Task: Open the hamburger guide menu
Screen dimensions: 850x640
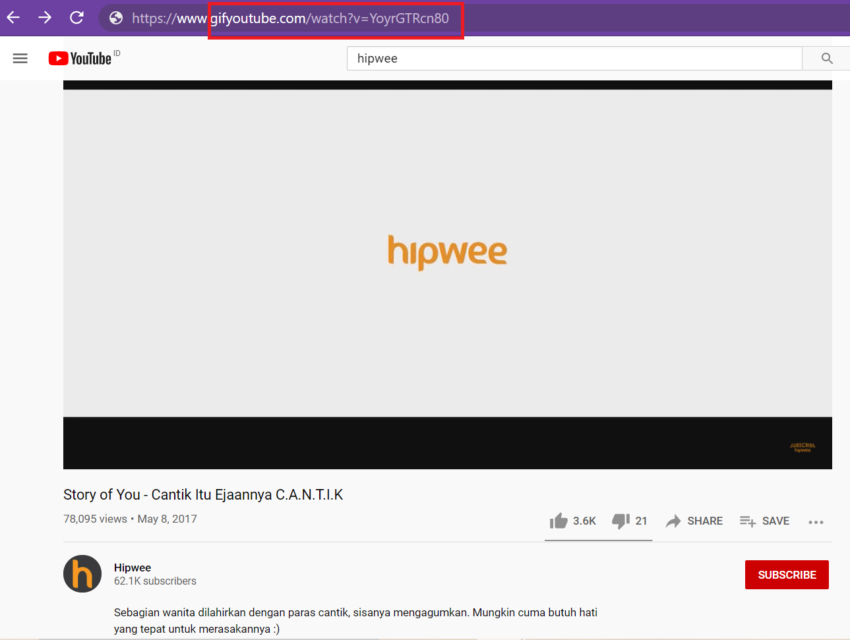Action: pos(20,58)
